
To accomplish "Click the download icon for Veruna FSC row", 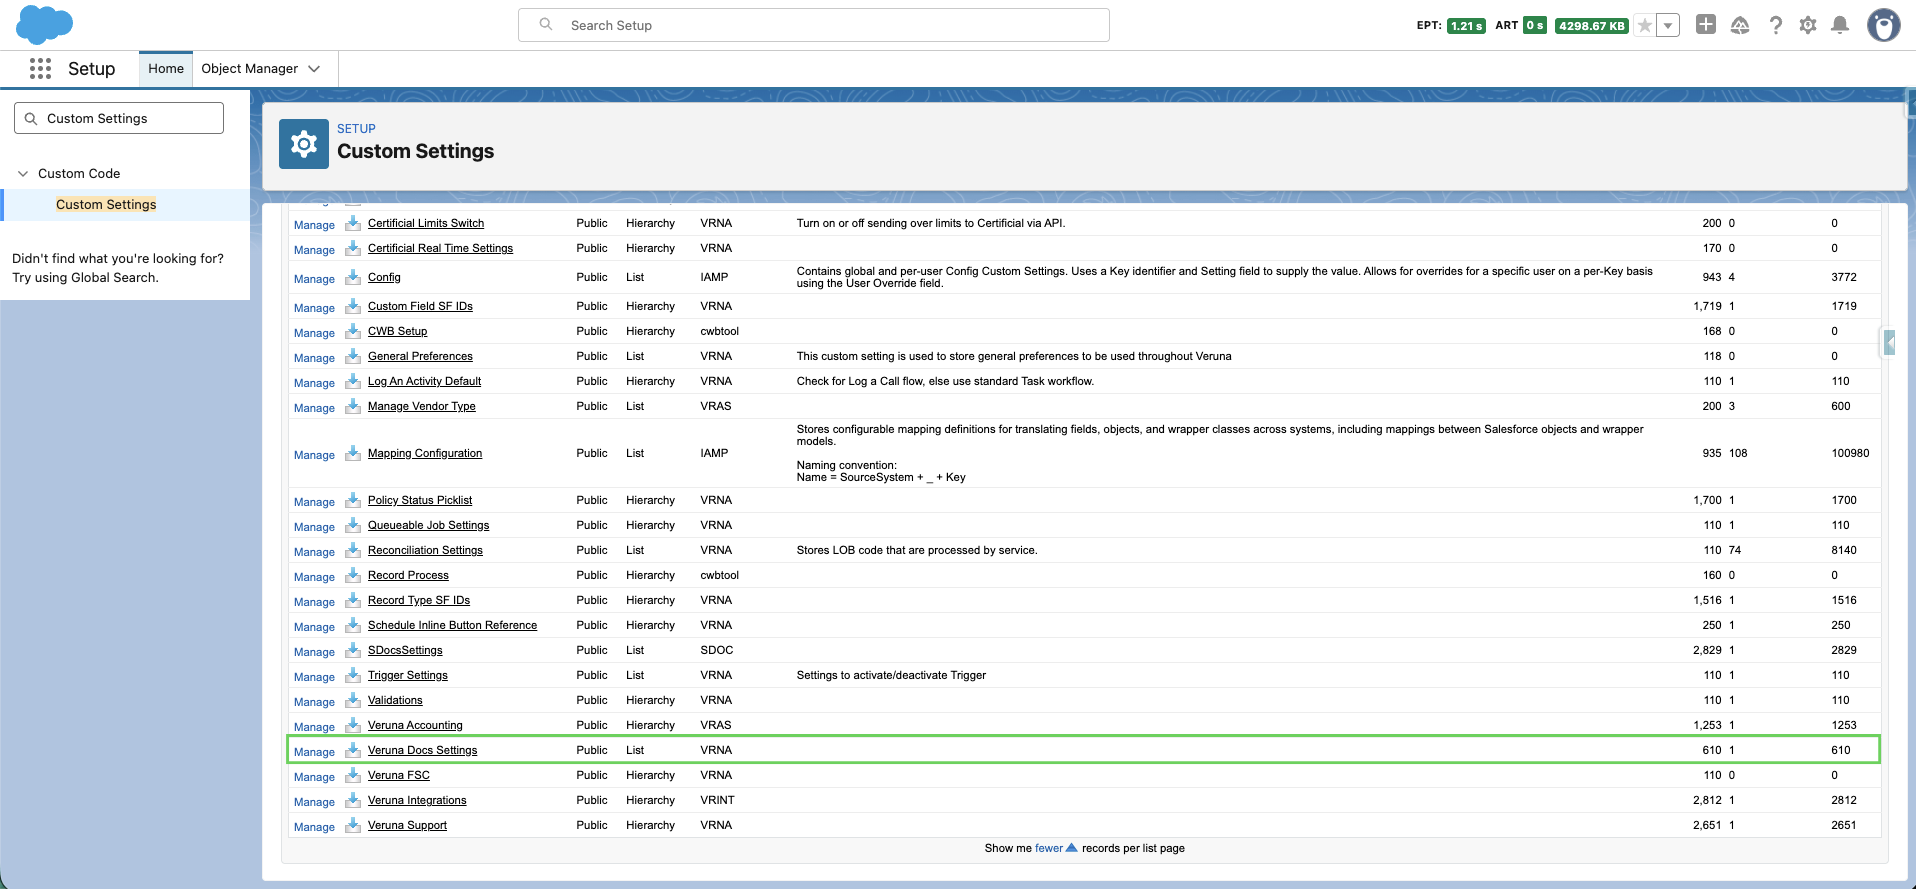I will [x=353, y=775].
